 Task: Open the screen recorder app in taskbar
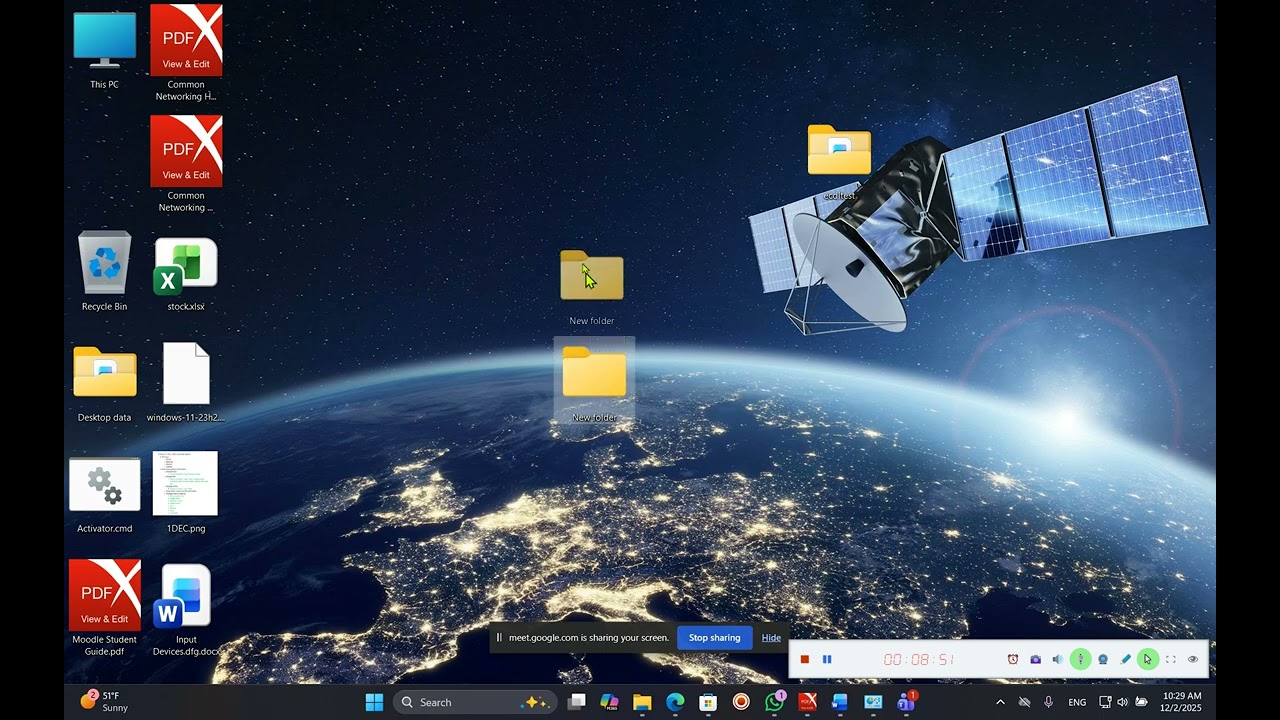pos(741,702)
